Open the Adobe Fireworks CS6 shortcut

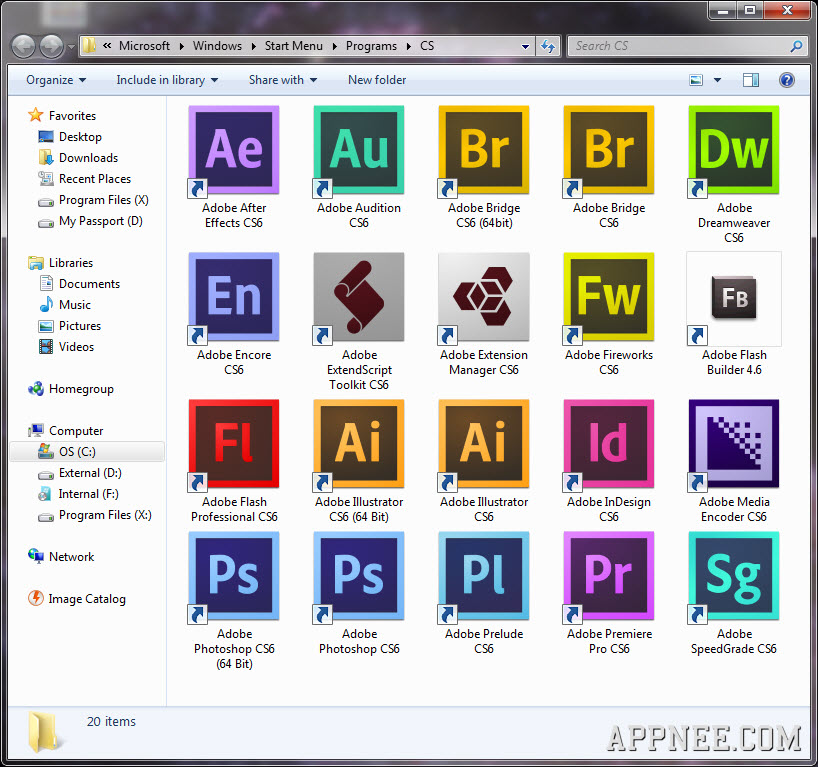[609, 297]
